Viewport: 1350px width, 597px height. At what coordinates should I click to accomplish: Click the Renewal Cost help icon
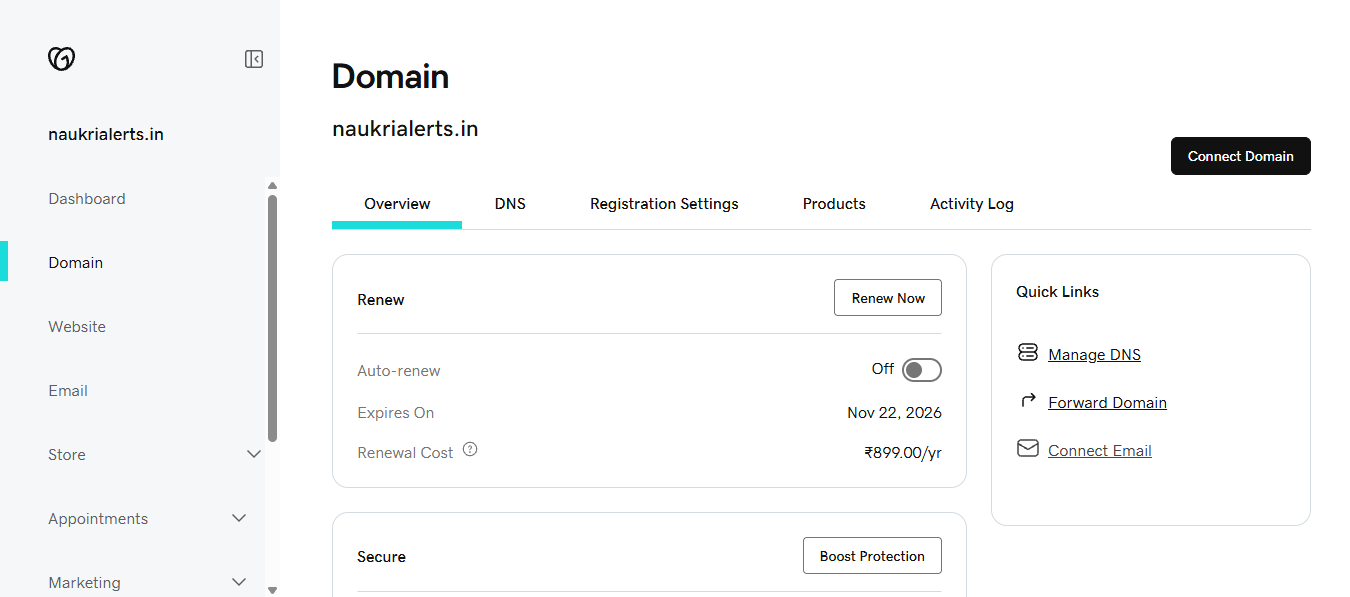point(470,450)
